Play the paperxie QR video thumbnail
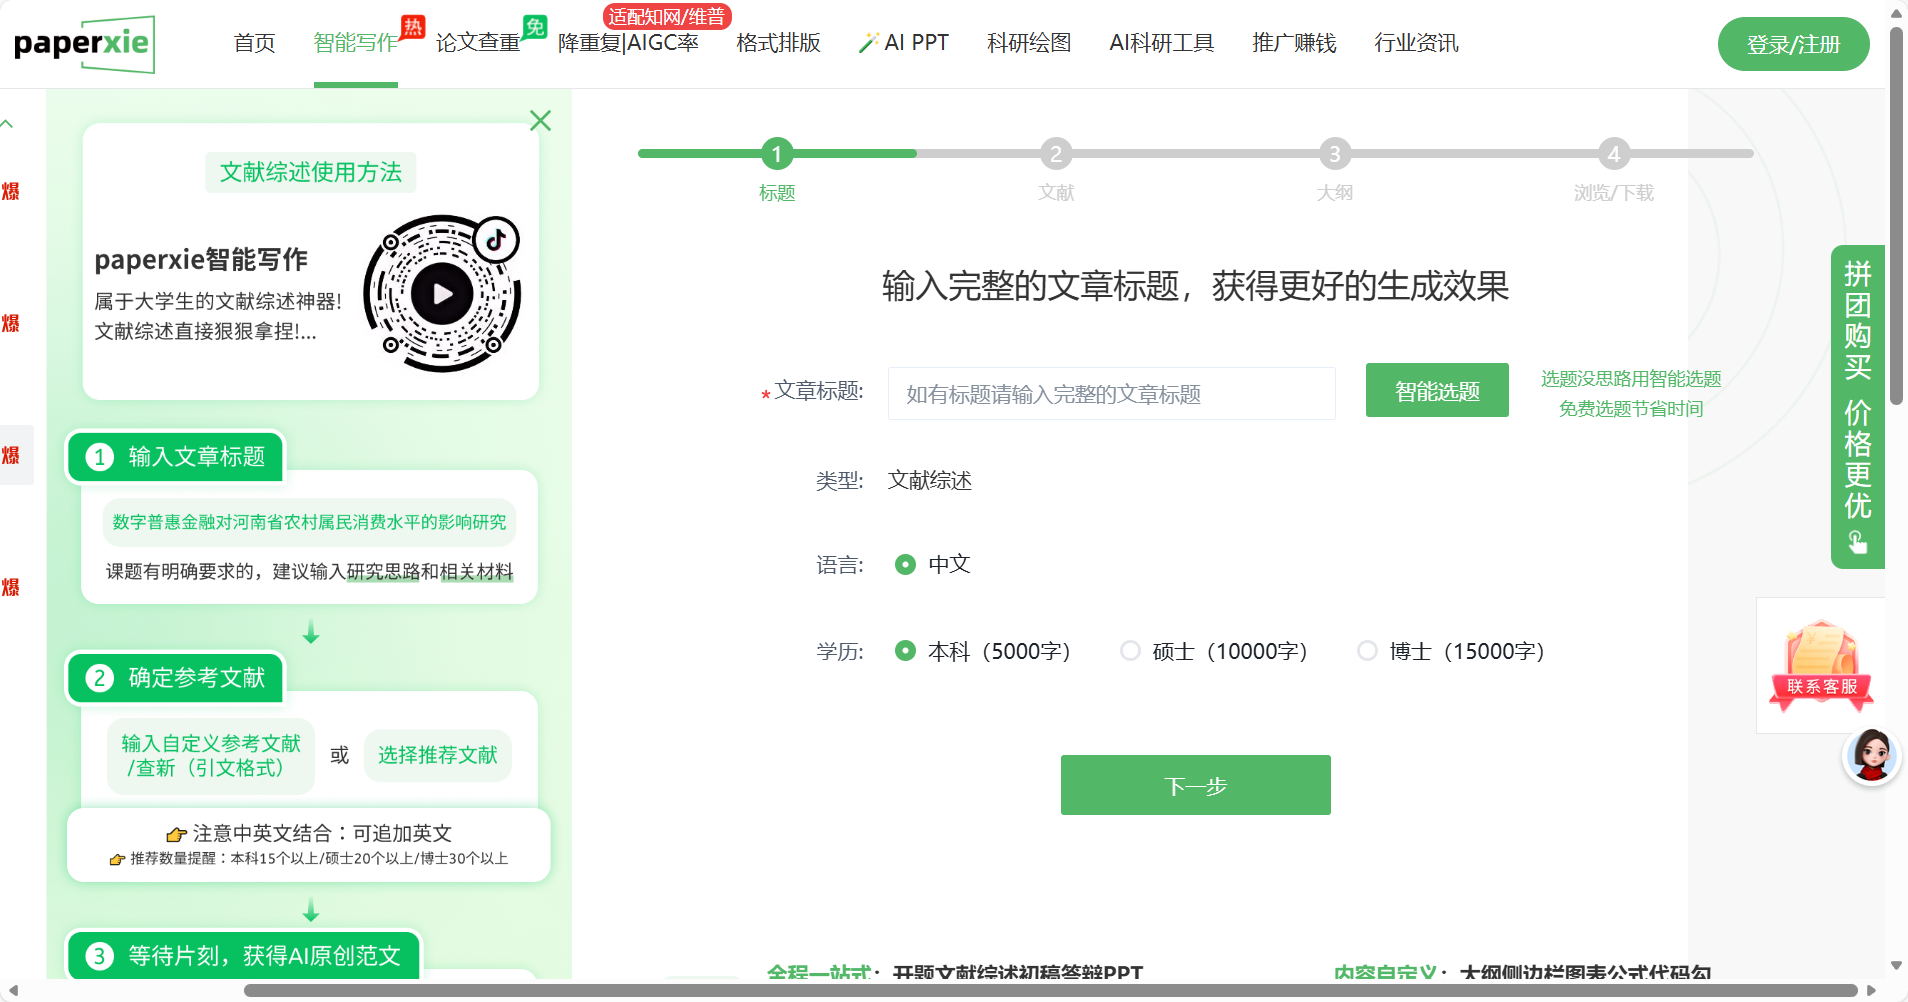The height and width of the screenshot is (1002, 1908). (x=442, y=294)
